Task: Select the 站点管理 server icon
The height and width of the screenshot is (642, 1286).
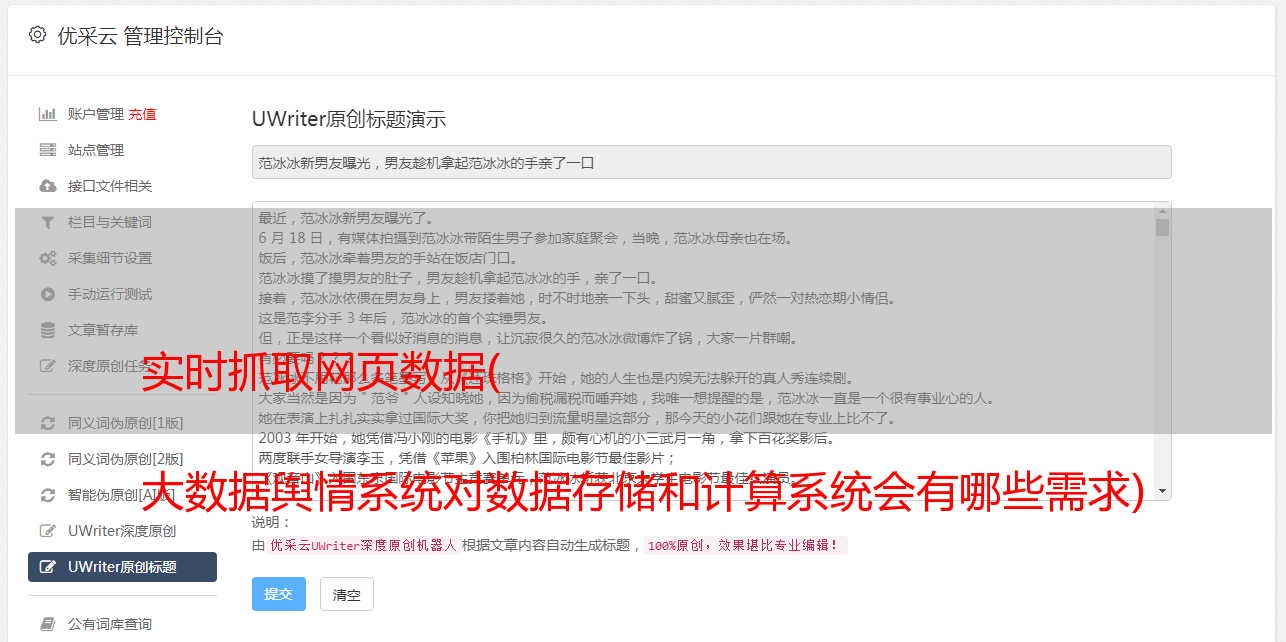Action: pos(47,150)
